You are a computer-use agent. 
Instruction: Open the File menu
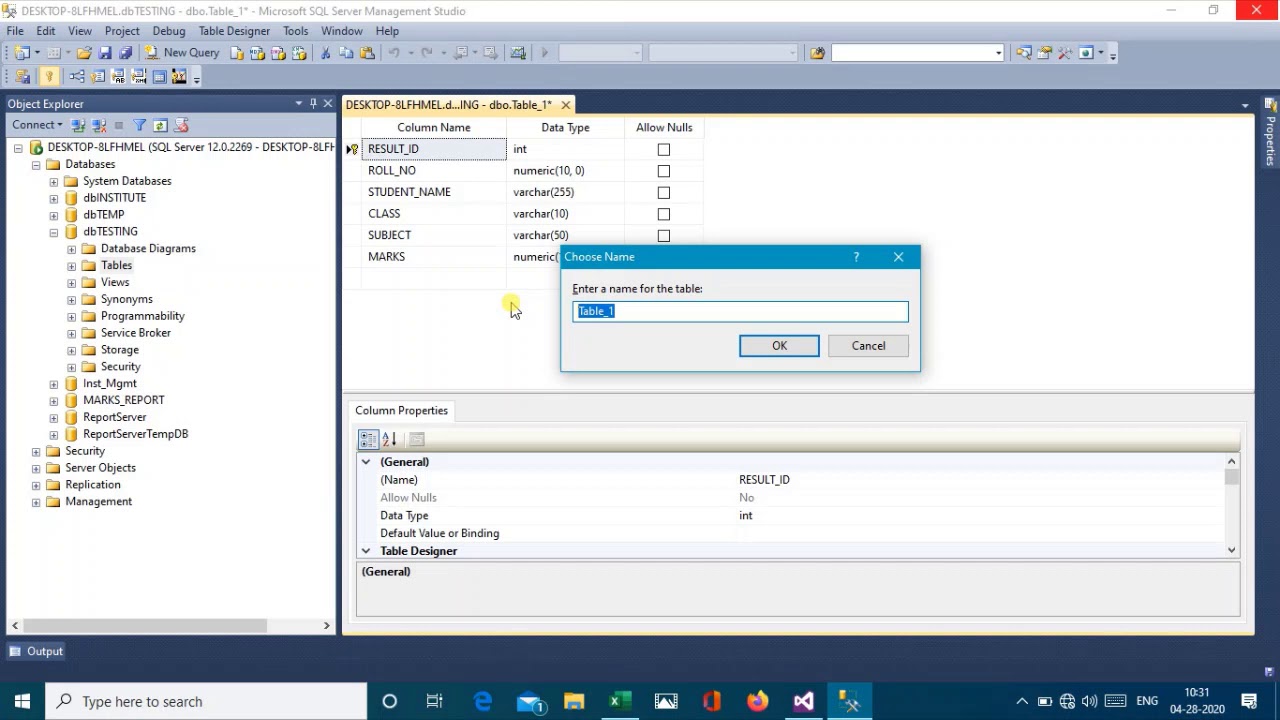coord(15,31)
